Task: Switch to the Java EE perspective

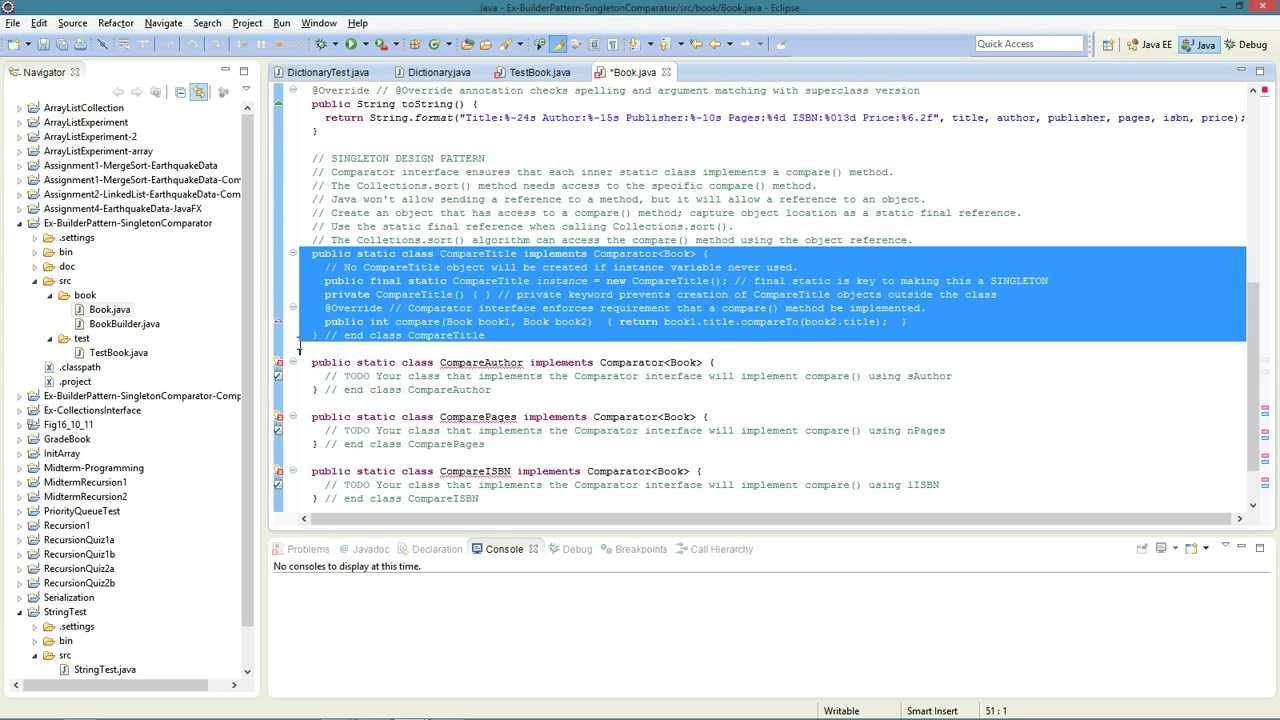Action: point(1150,44)
